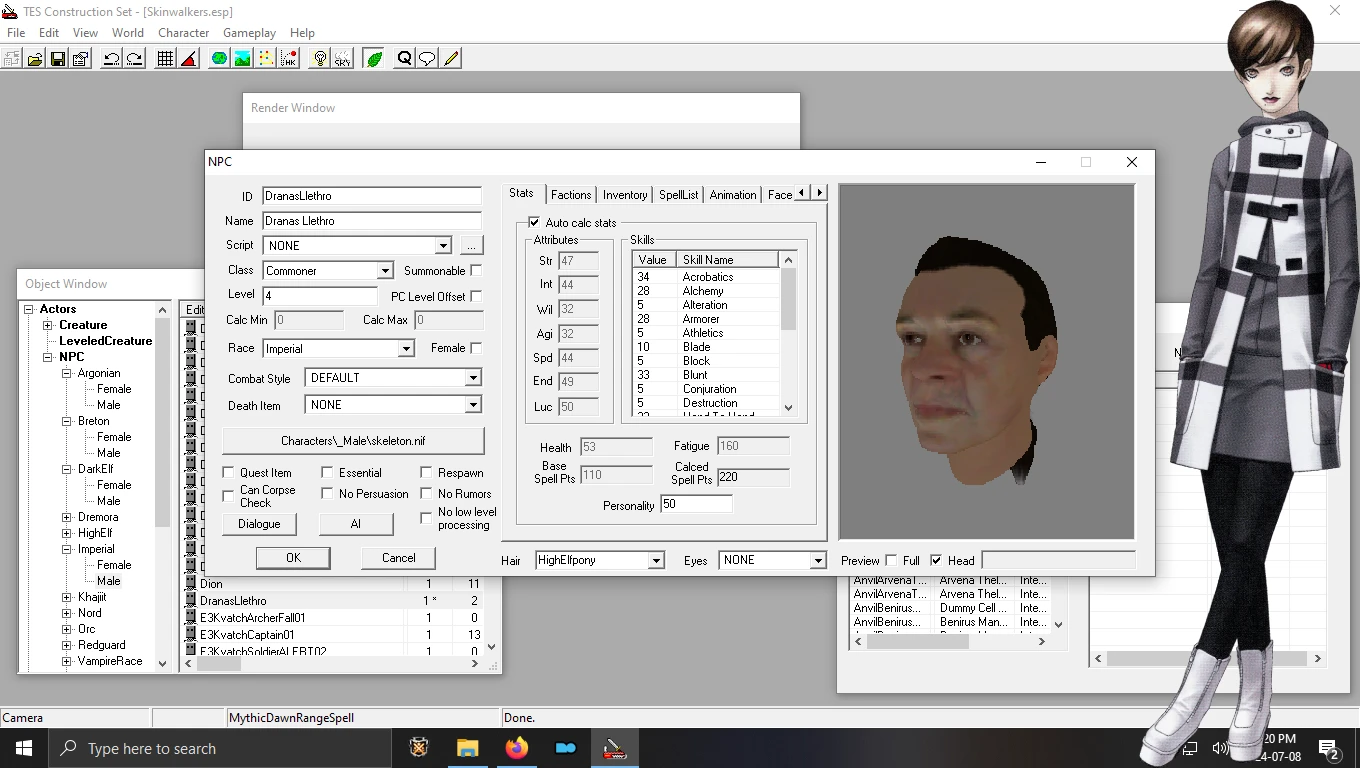
Task: Toggle Snap to Grid icon
Action: point(166,59)
